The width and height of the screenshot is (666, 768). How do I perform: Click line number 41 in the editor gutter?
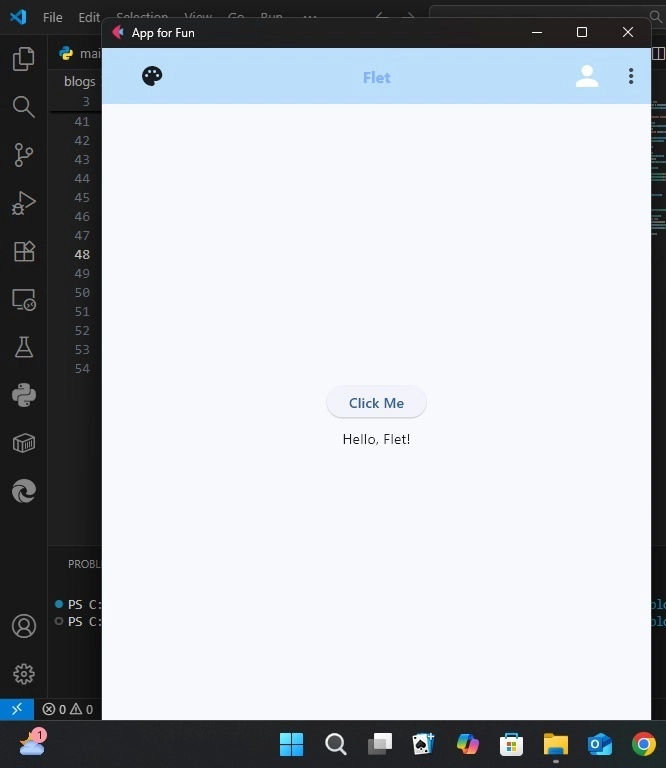82,122
